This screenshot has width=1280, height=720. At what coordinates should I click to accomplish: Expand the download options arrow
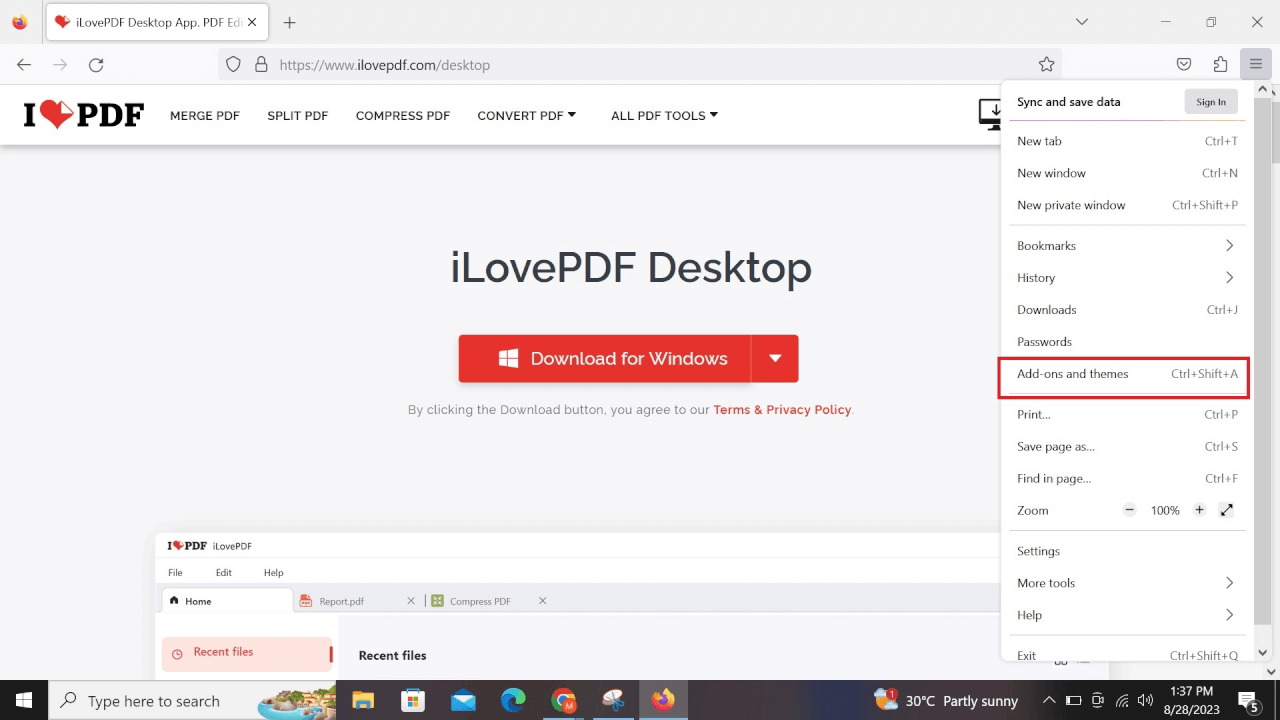[x=775, y=358]
